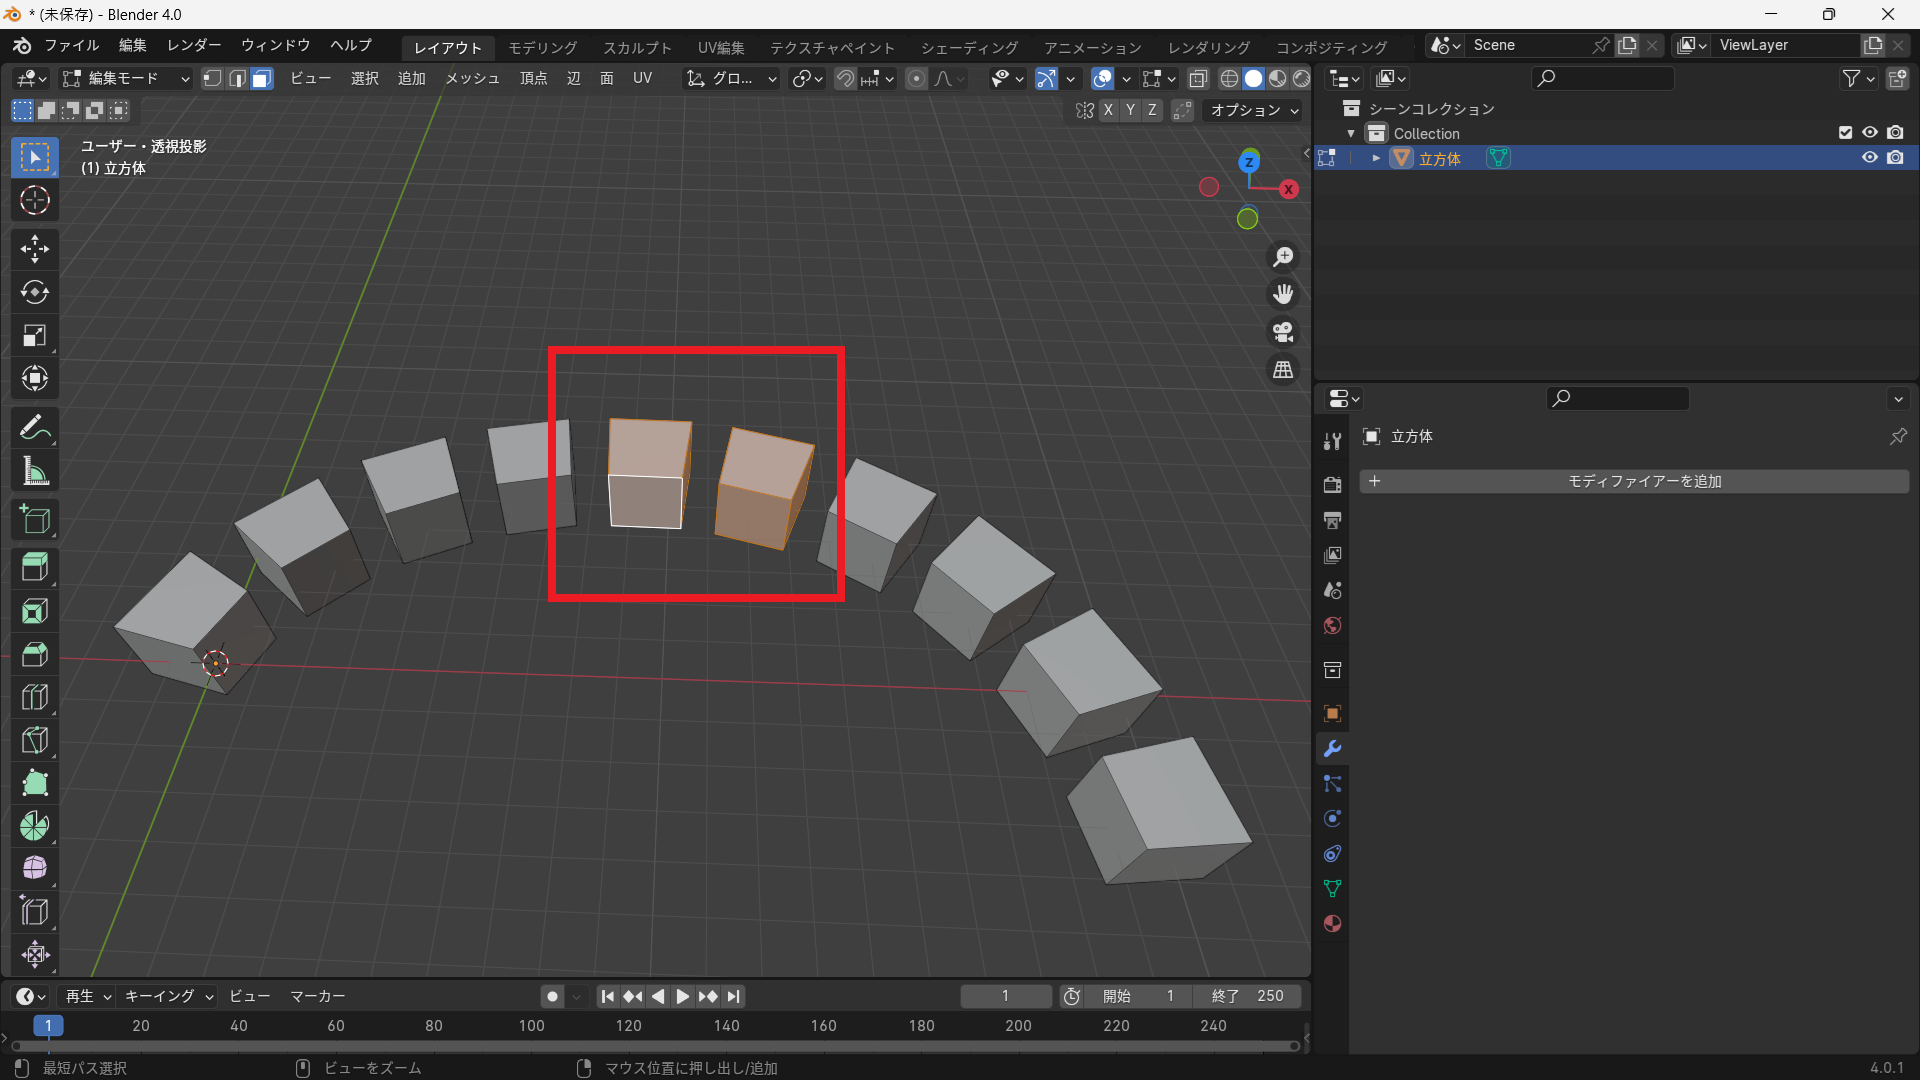
Task: Open the メッシュ menu
Action: click(x=471, y=78)
